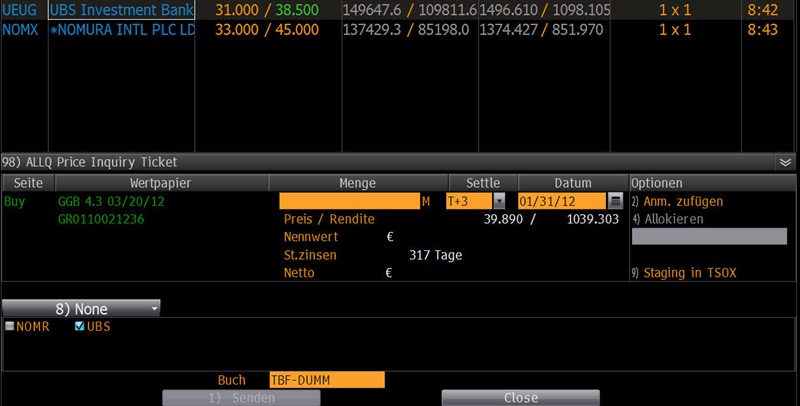Uncheck the UBS dealer checkbox
Viewport: 800px width, 406px height.
pyautogui.click(x=80, y=327)
